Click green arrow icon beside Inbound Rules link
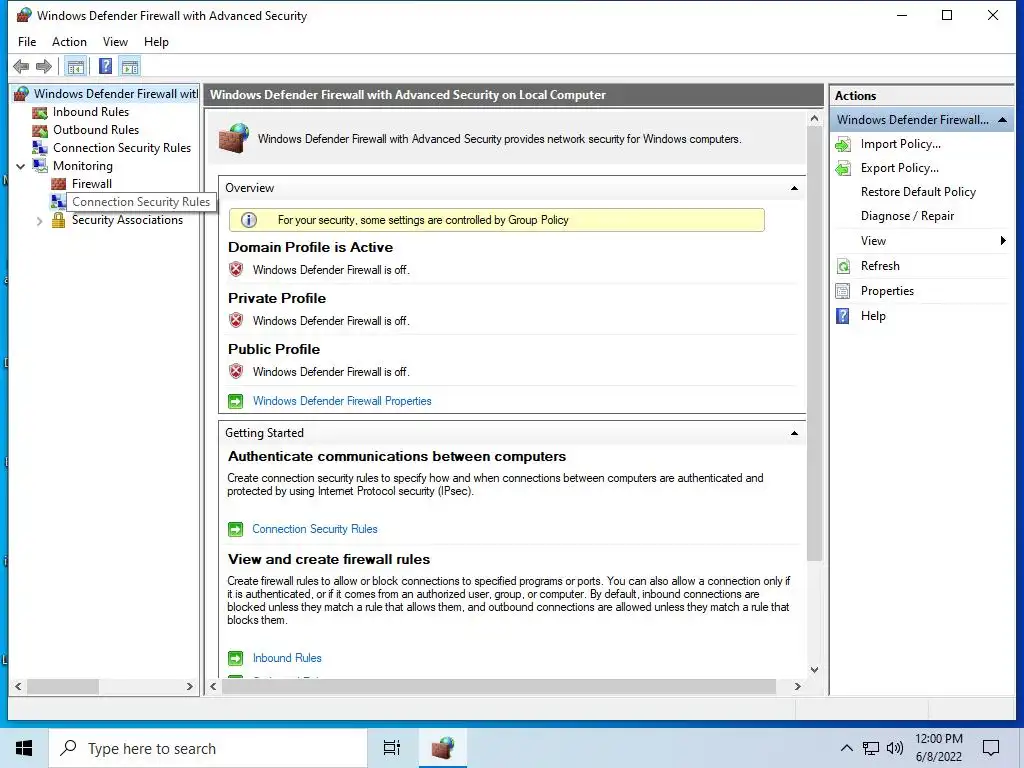Image resolution: width=1024 pixels, height=768 pixels. [x=236, y=658]
